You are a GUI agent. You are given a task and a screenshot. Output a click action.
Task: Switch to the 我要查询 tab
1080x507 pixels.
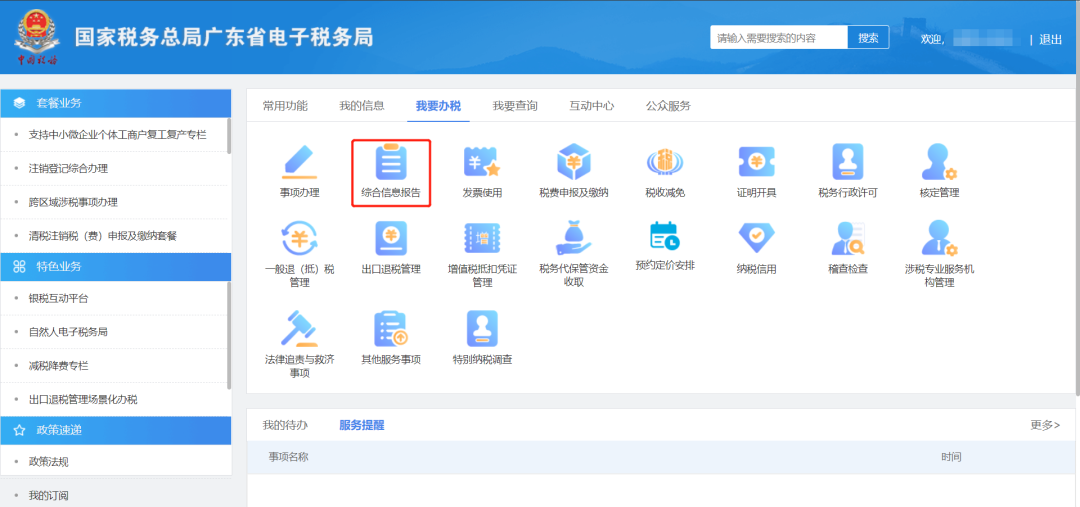pos(515,106)
